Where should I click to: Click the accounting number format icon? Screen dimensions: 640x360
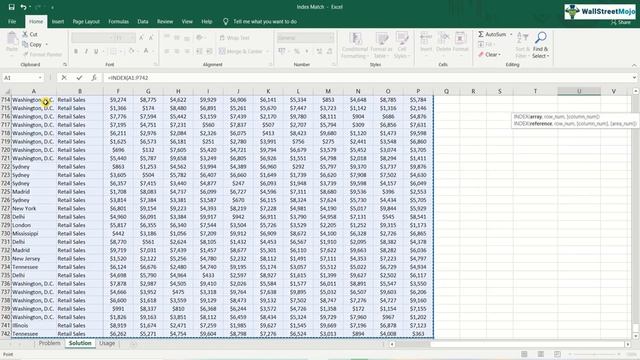pyautogui.click(x=282, y=51)
